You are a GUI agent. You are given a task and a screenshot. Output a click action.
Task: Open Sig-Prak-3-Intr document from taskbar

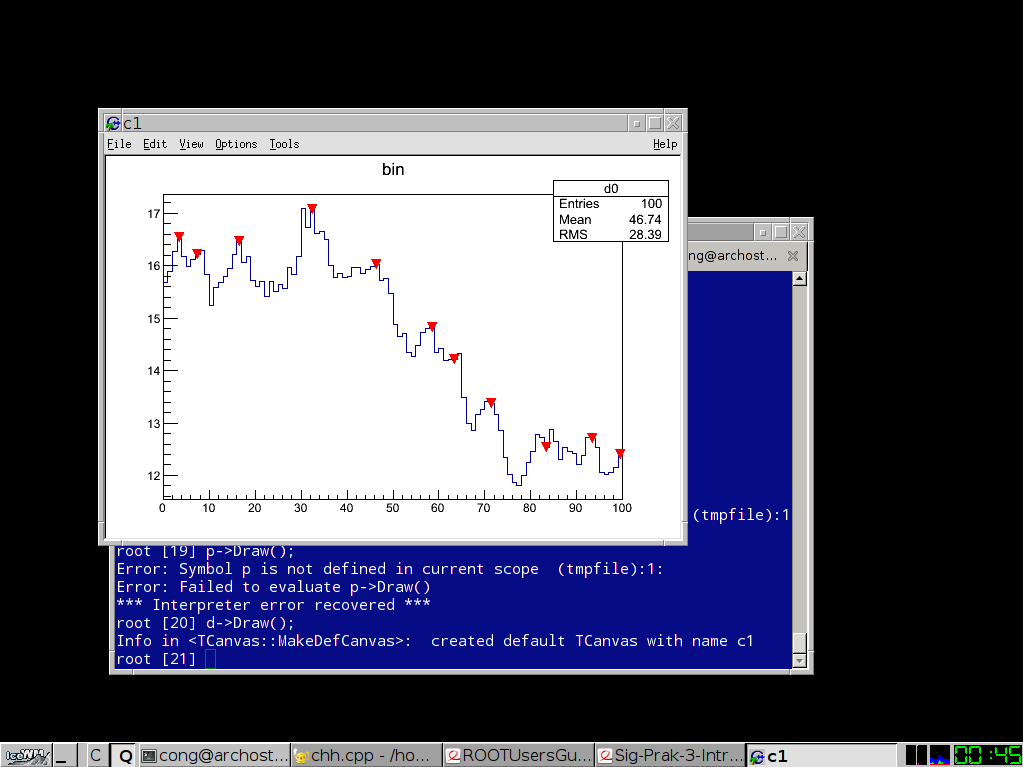pos(670,756)
